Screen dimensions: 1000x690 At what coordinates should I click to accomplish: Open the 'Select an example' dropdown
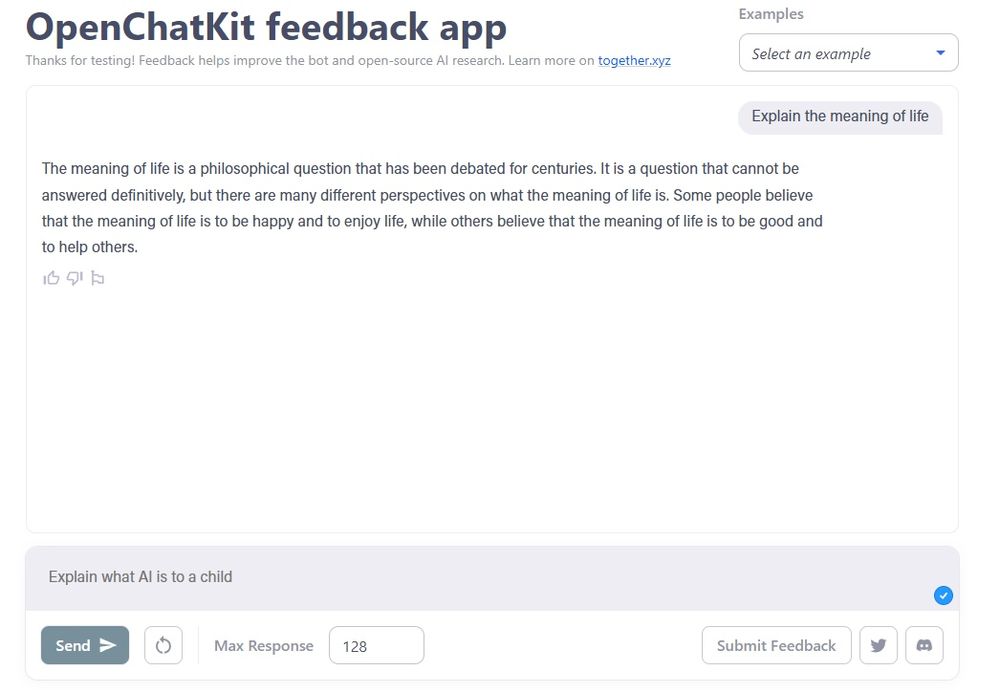click(848, 52)
